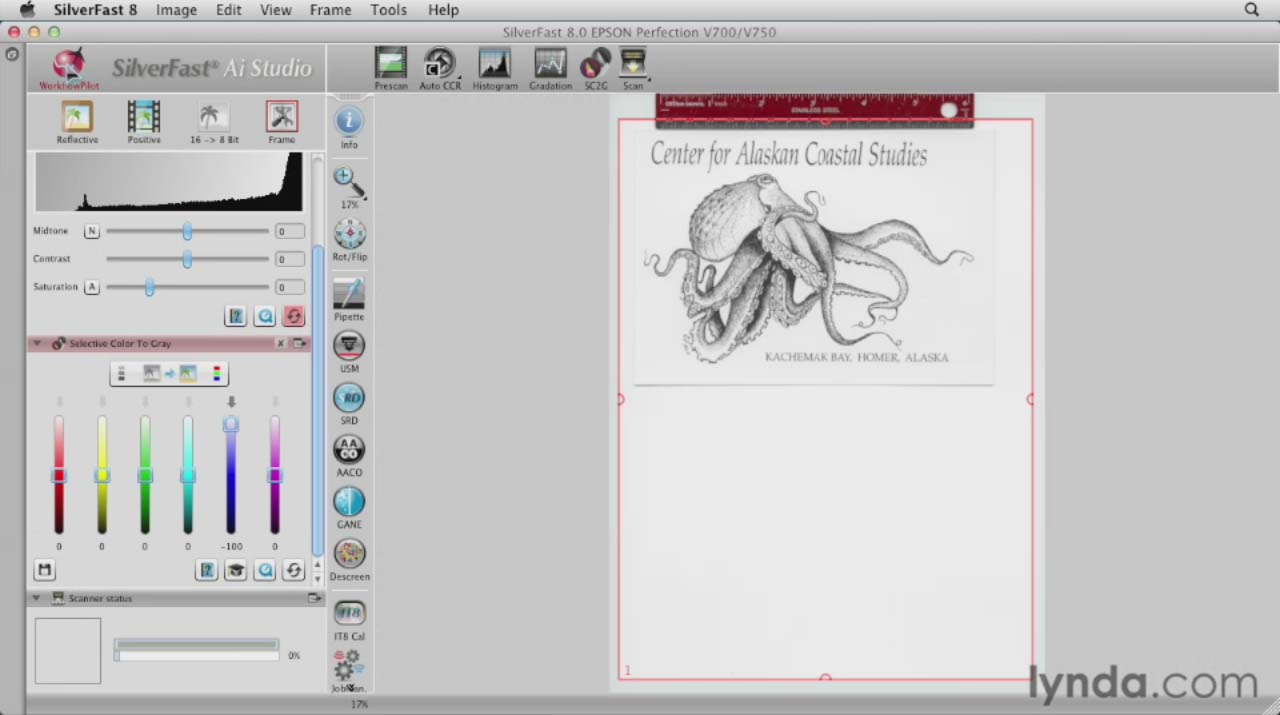
Task: Click the Contrast value field
Action: (x=288, y=259)
